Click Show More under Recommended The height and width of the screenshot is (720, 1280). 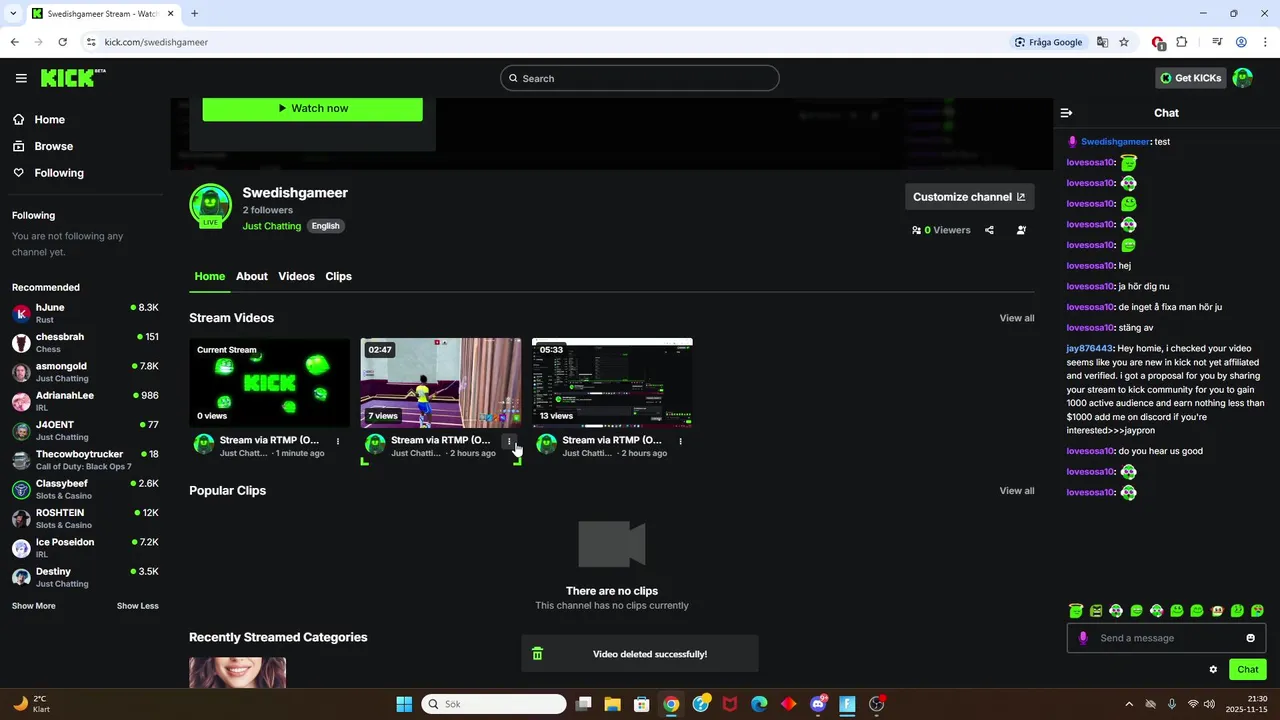coord(34,606)
